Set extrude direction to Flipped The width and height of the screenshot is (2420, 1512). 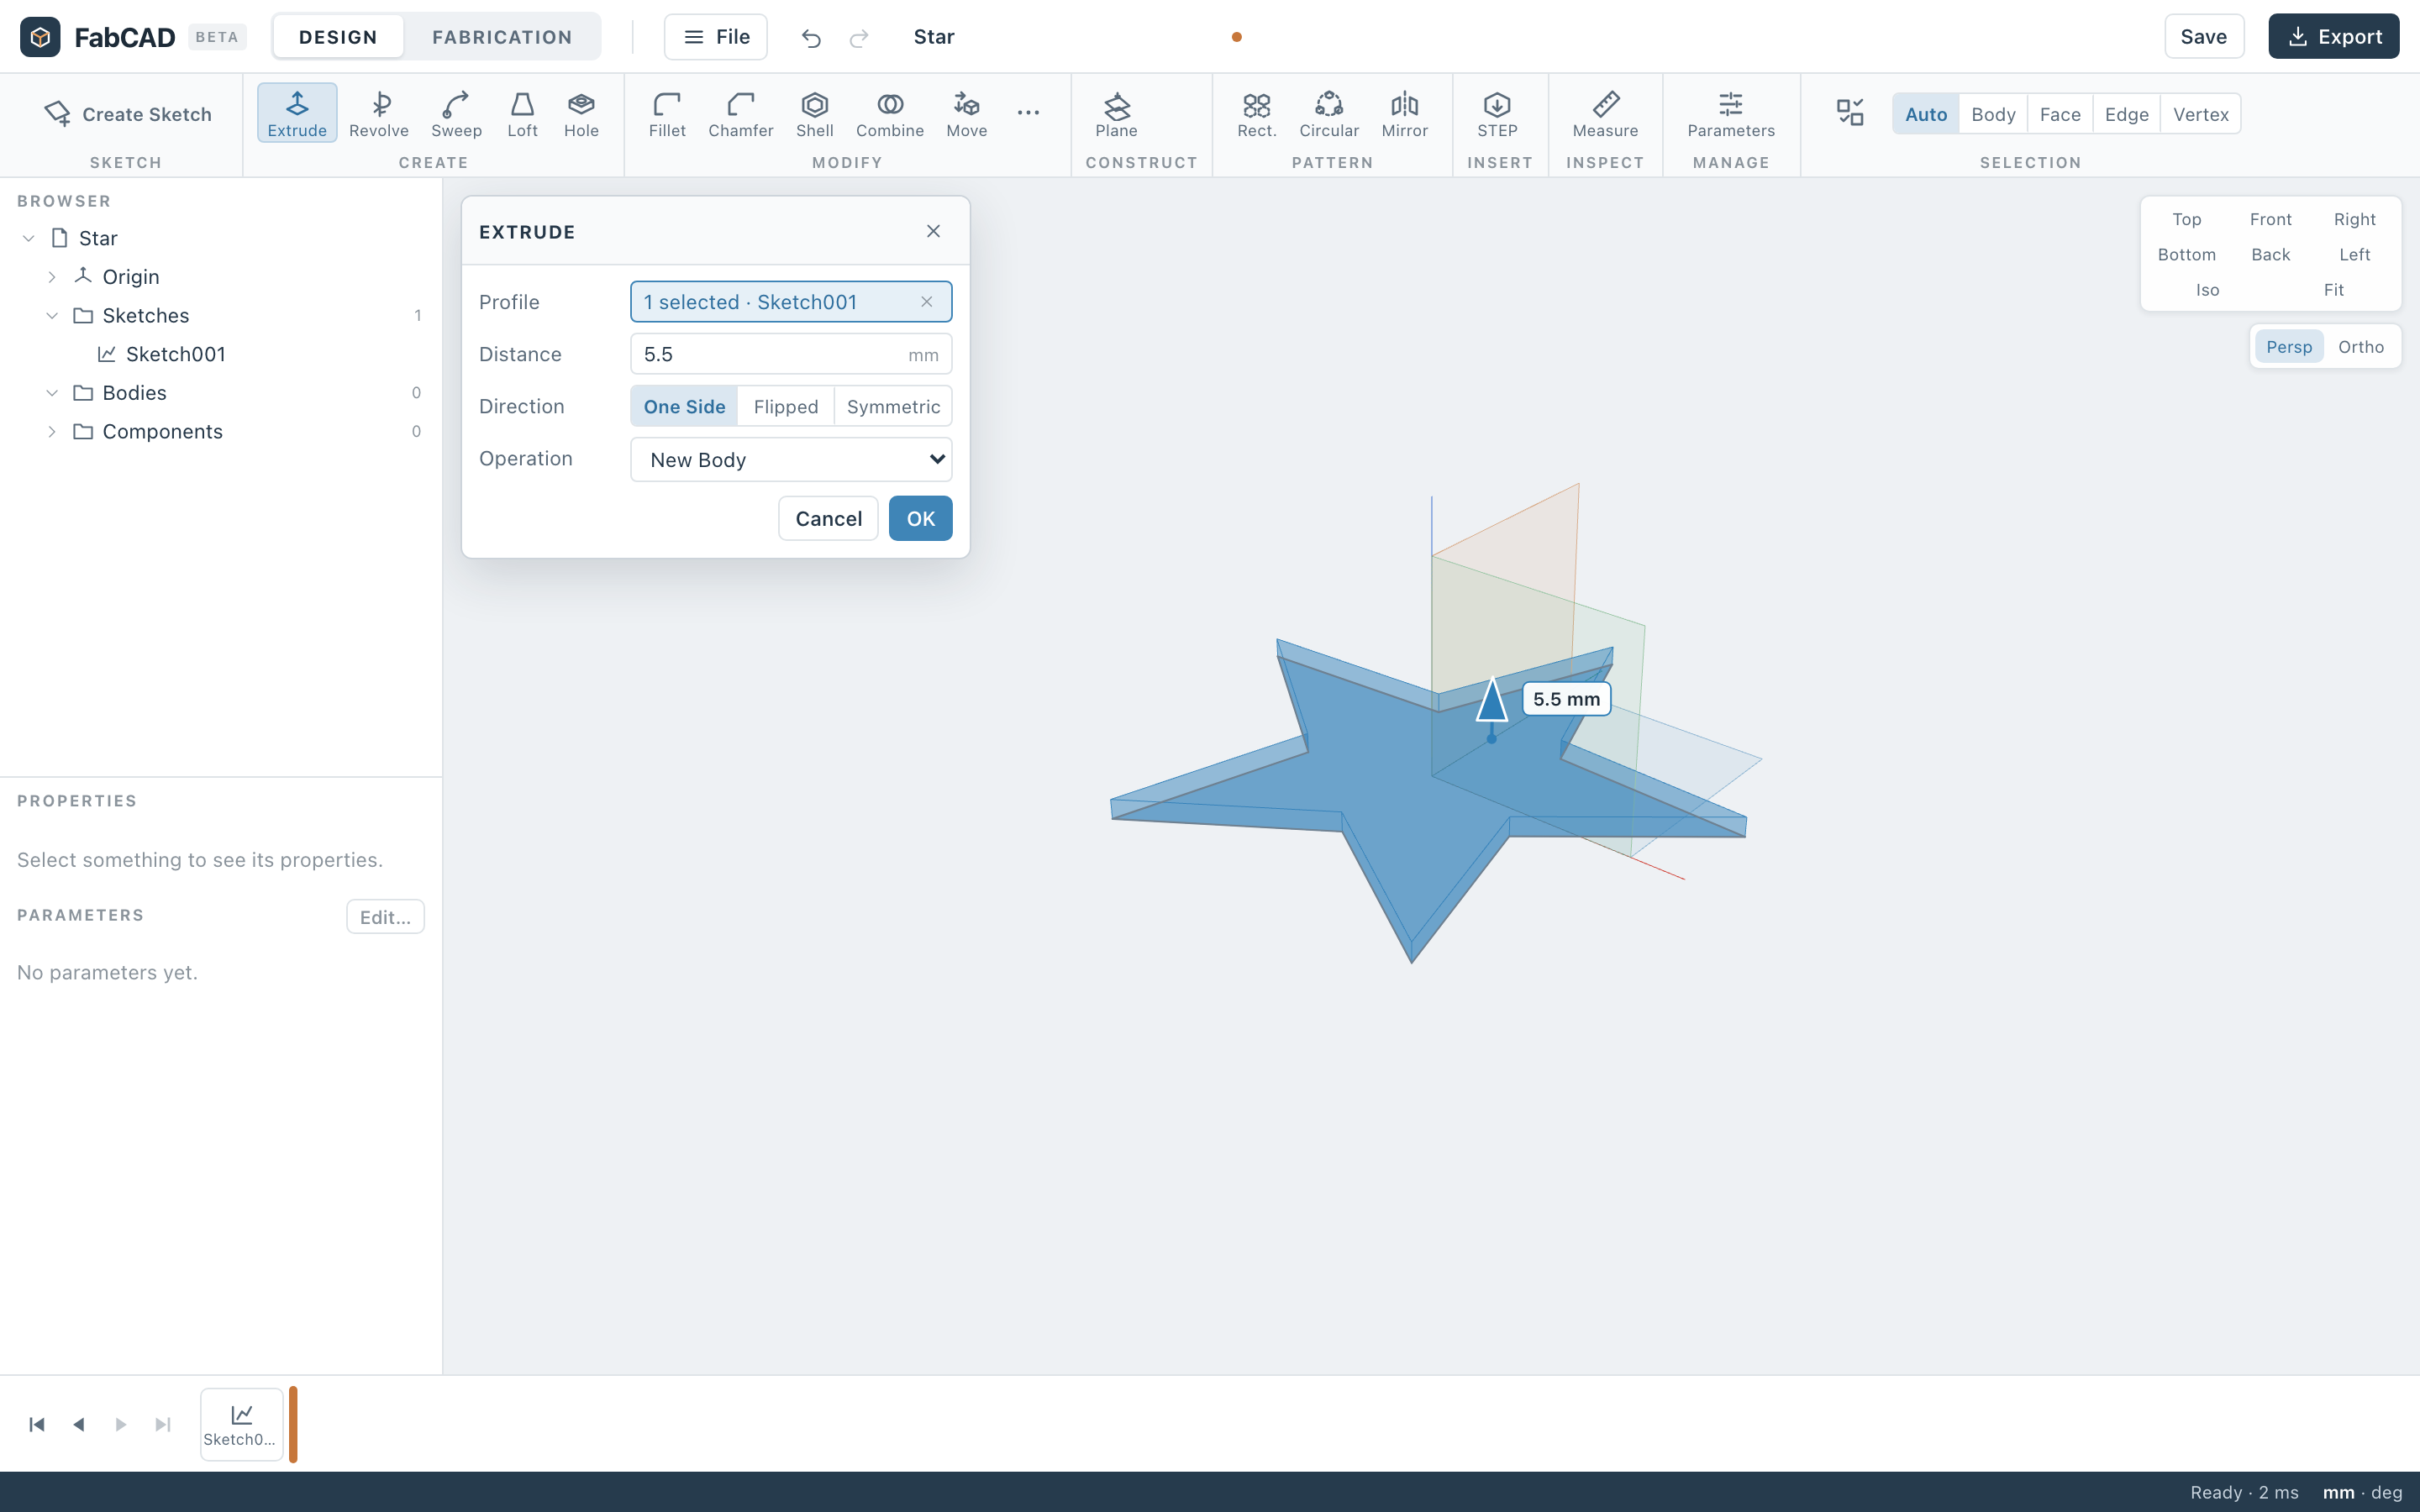(786, 406)
